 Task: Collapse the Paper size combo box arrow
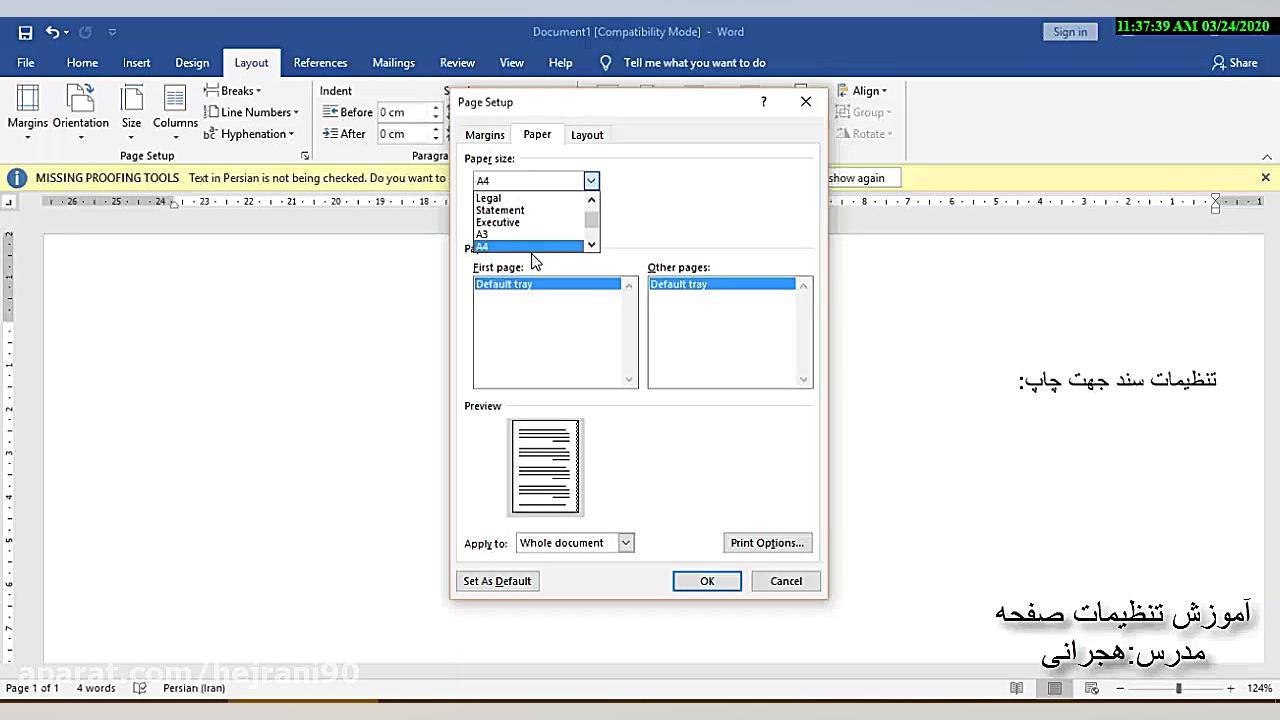[x=591, y=181]
